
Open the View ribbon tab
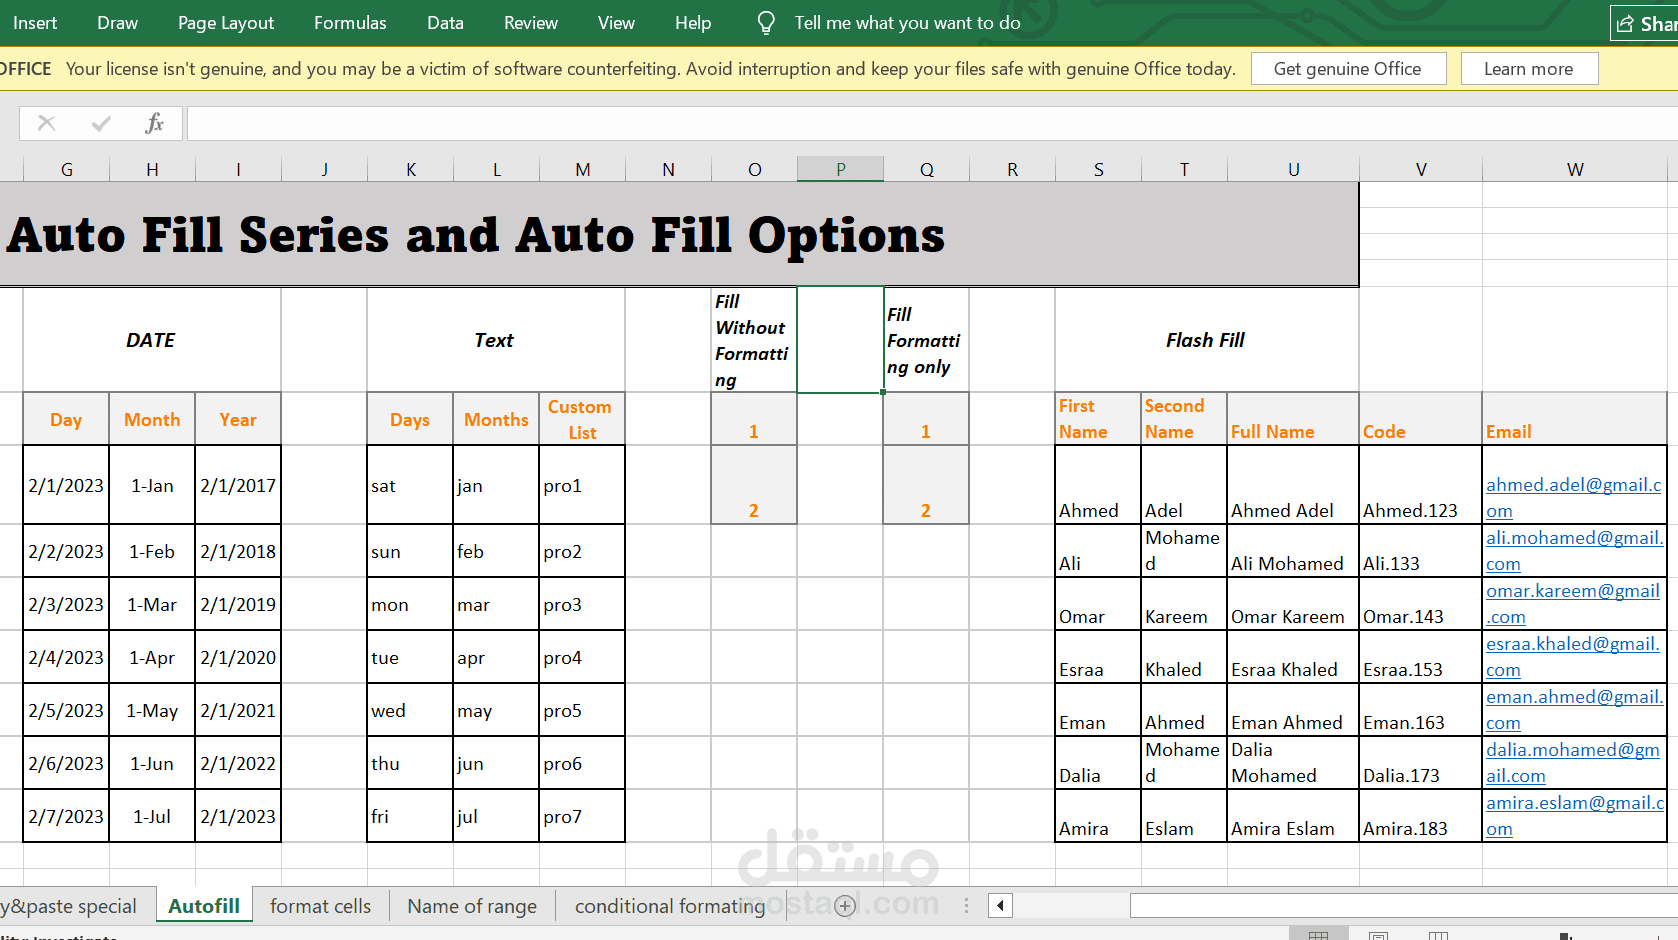point(616,23)
